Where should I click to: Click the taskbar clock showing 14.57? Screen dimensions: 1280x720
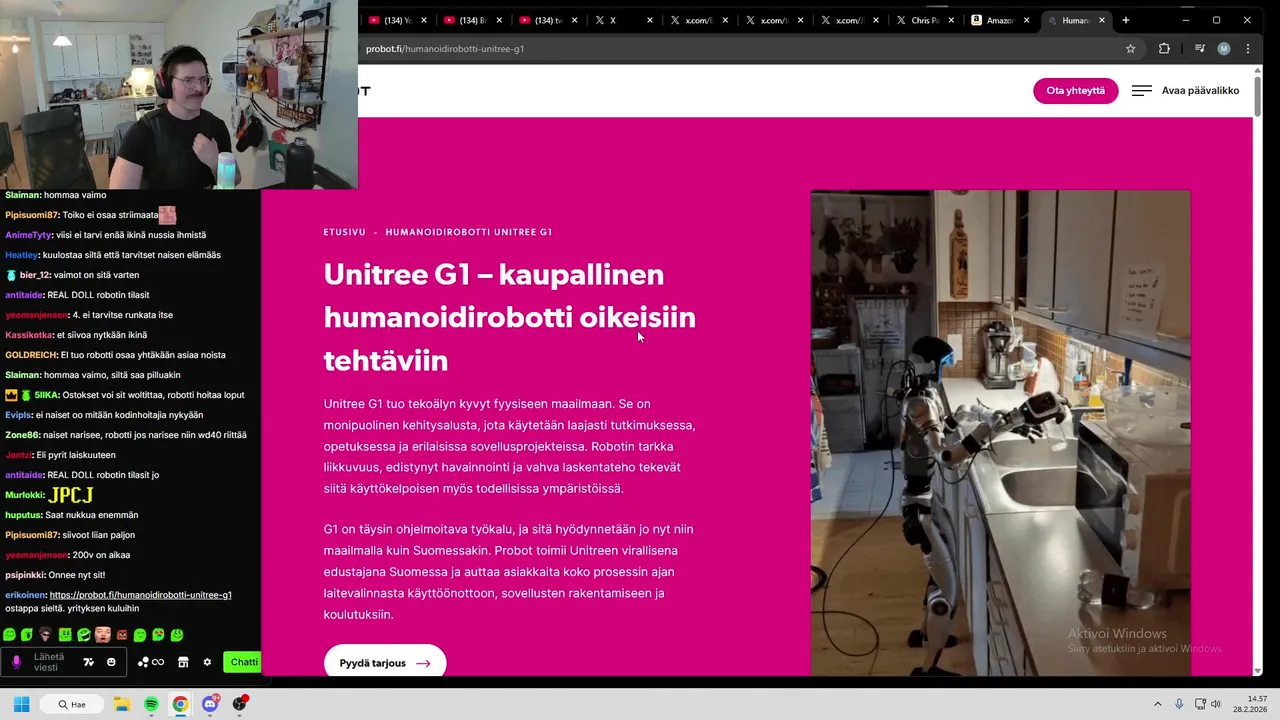1251,704
